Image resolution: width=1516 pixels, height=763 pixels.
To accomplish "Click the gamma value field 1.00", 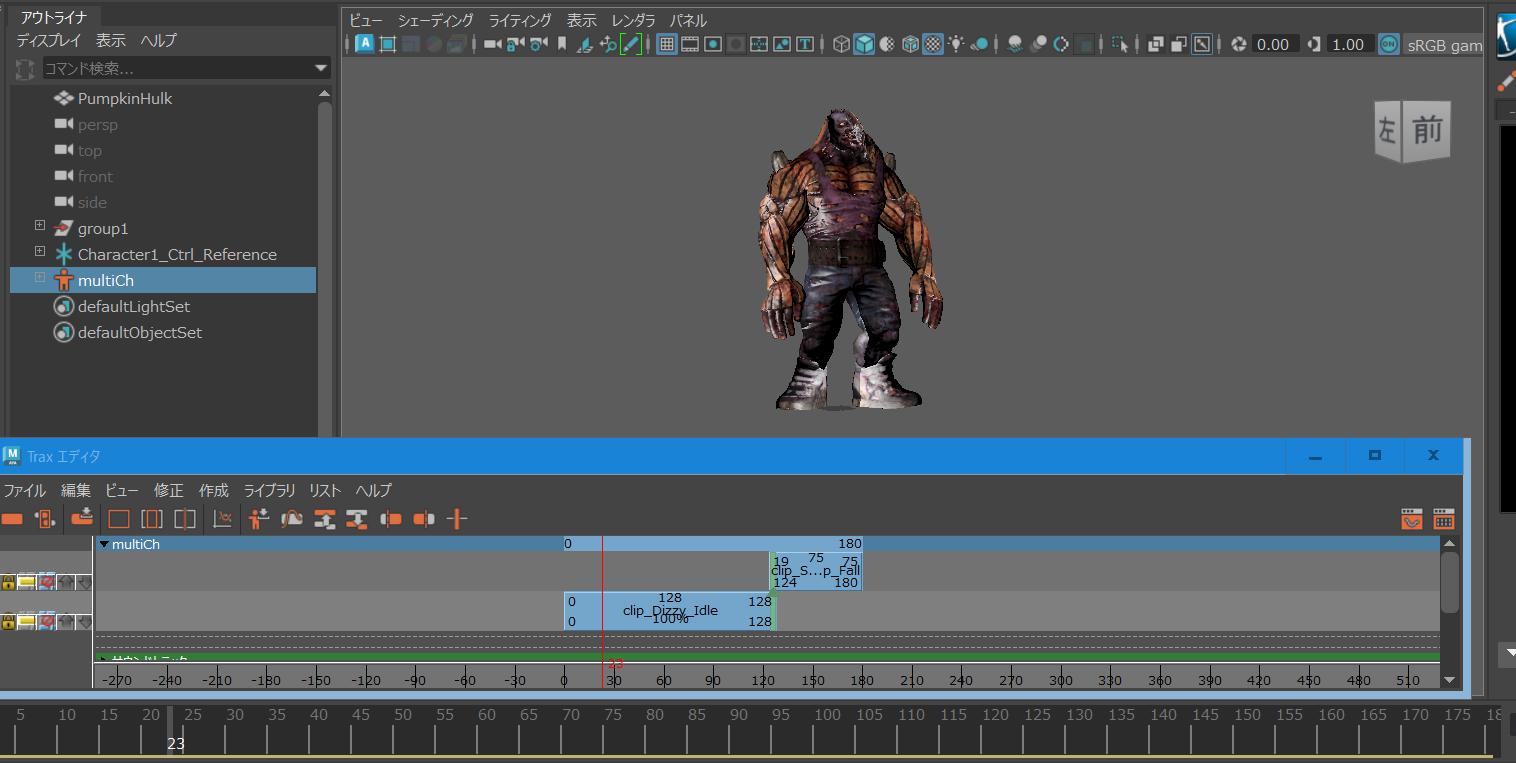I will 1349,44.
